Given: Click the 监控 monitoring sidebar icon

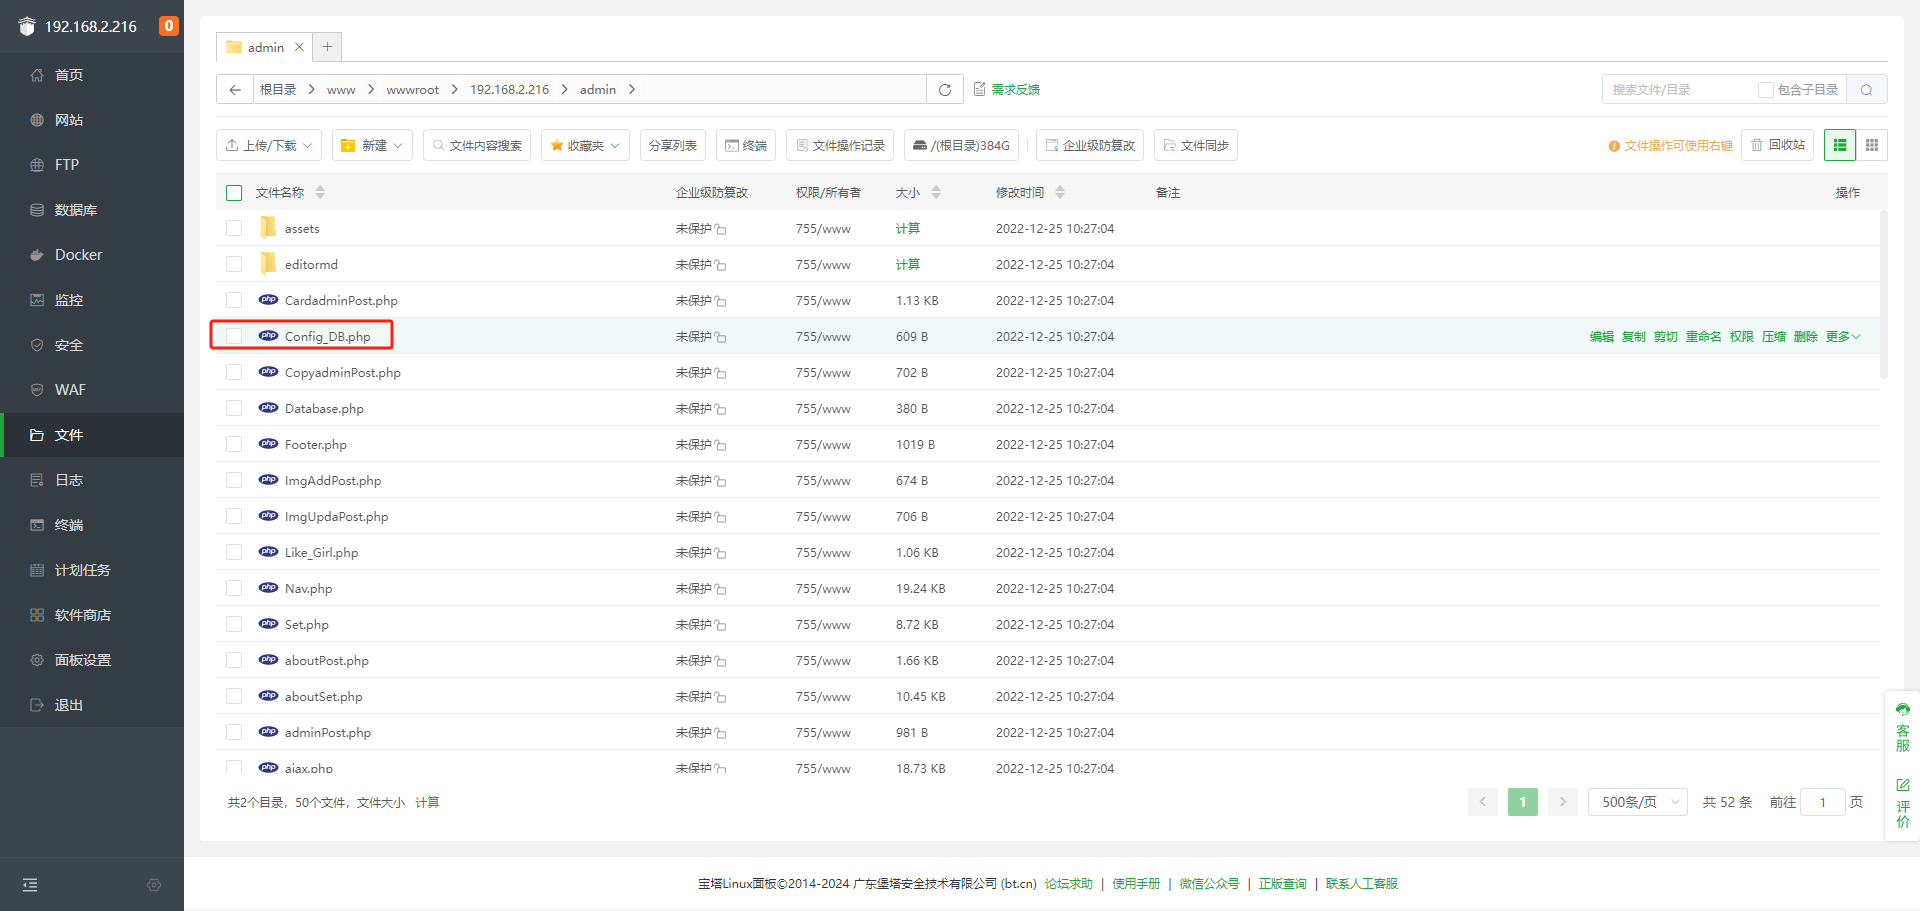Looking at the screenshot, I should [x=37, y=300].
